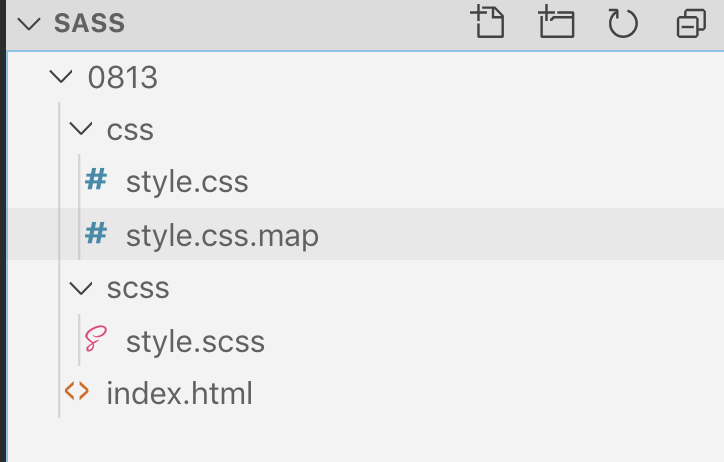Collapse the SASS section chevron
724x462 pixels.
[27, 23]
